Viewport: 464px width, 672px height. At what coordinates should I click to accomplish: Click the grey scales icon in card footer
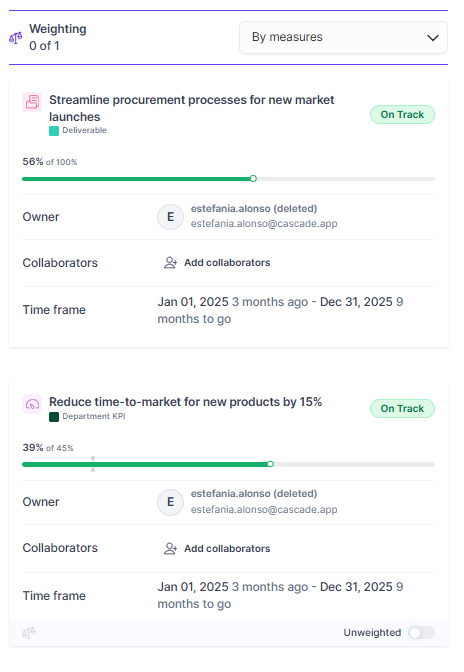coord(29,633)
